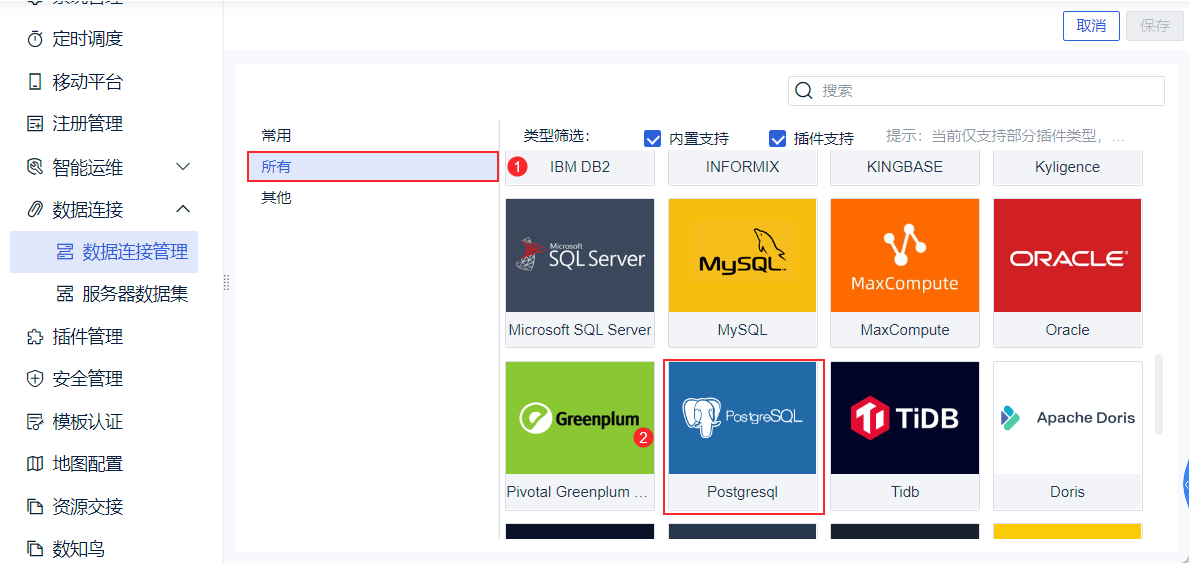Screen dimensions: 1189x563
Task: Click the 数据连接管理 icon
Action: click(x=65, y=252)
